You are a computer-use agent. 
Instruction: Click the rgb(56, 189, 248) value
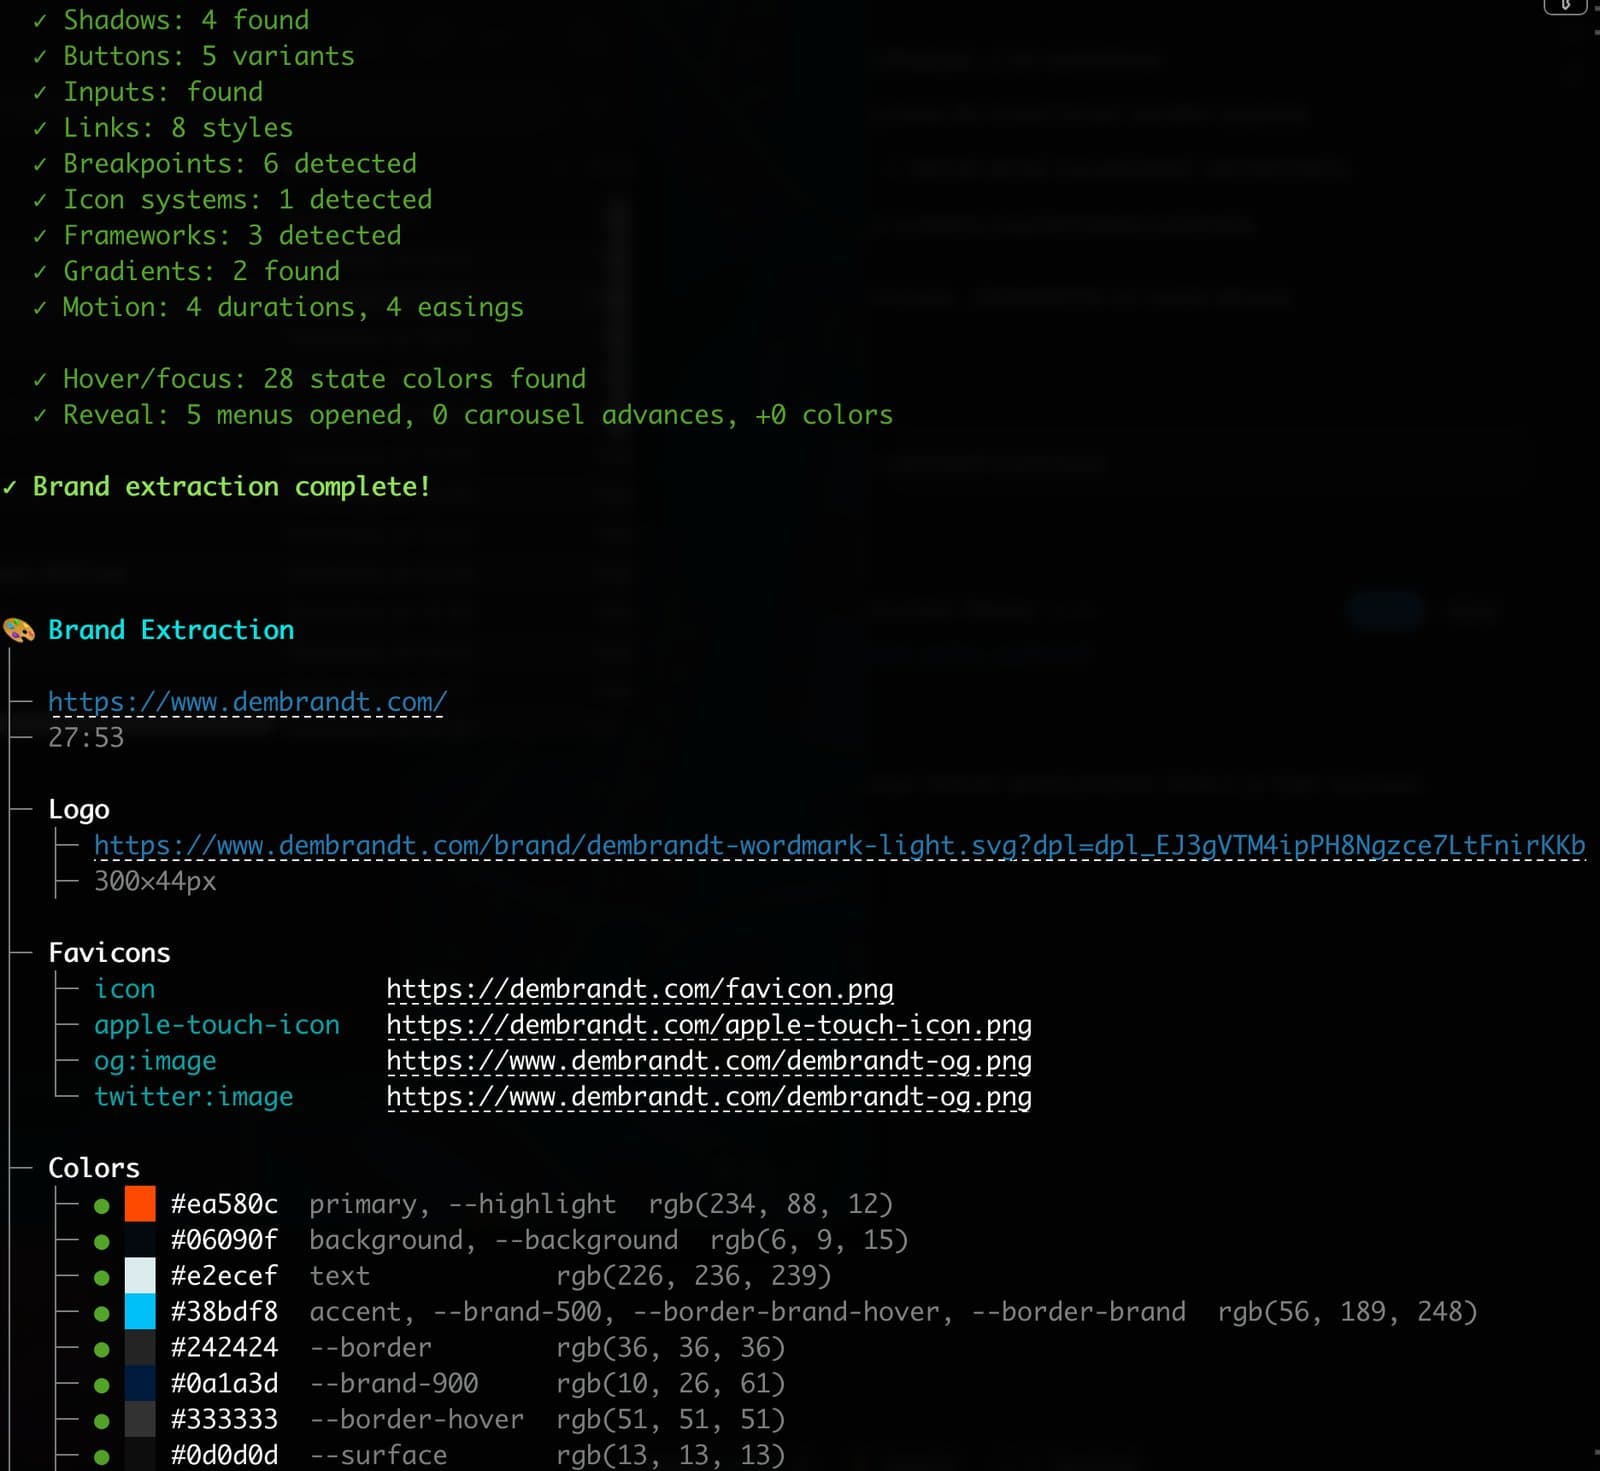click(1347, 1312)
